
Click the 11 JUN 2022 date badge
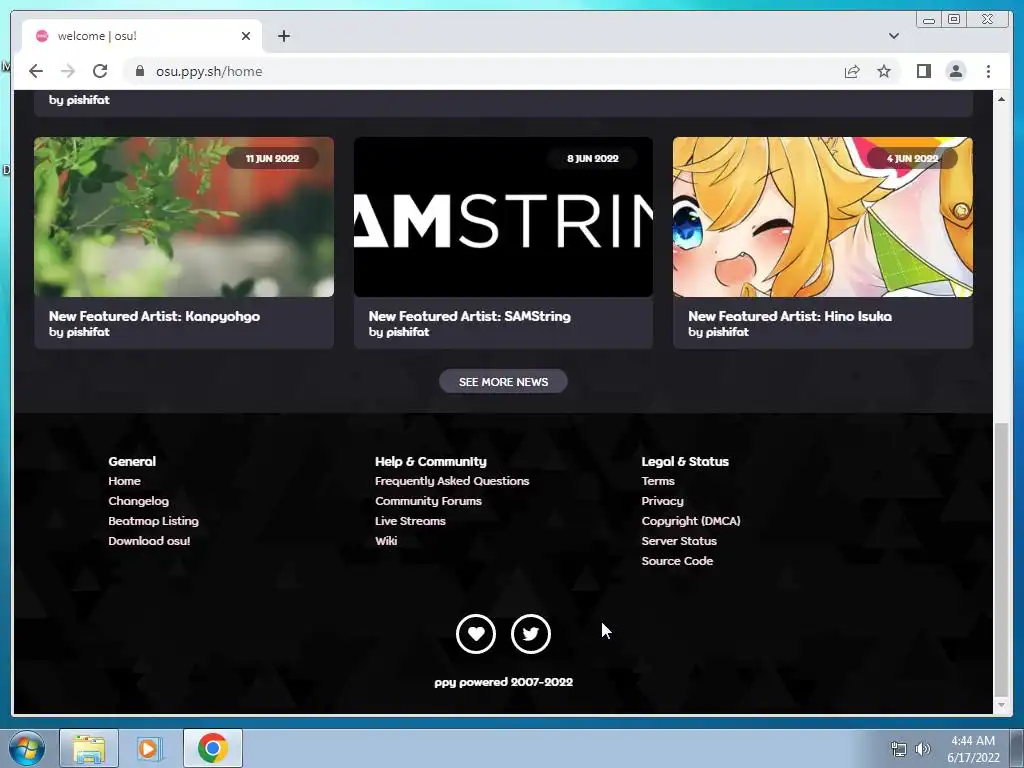tap(272, 158)
